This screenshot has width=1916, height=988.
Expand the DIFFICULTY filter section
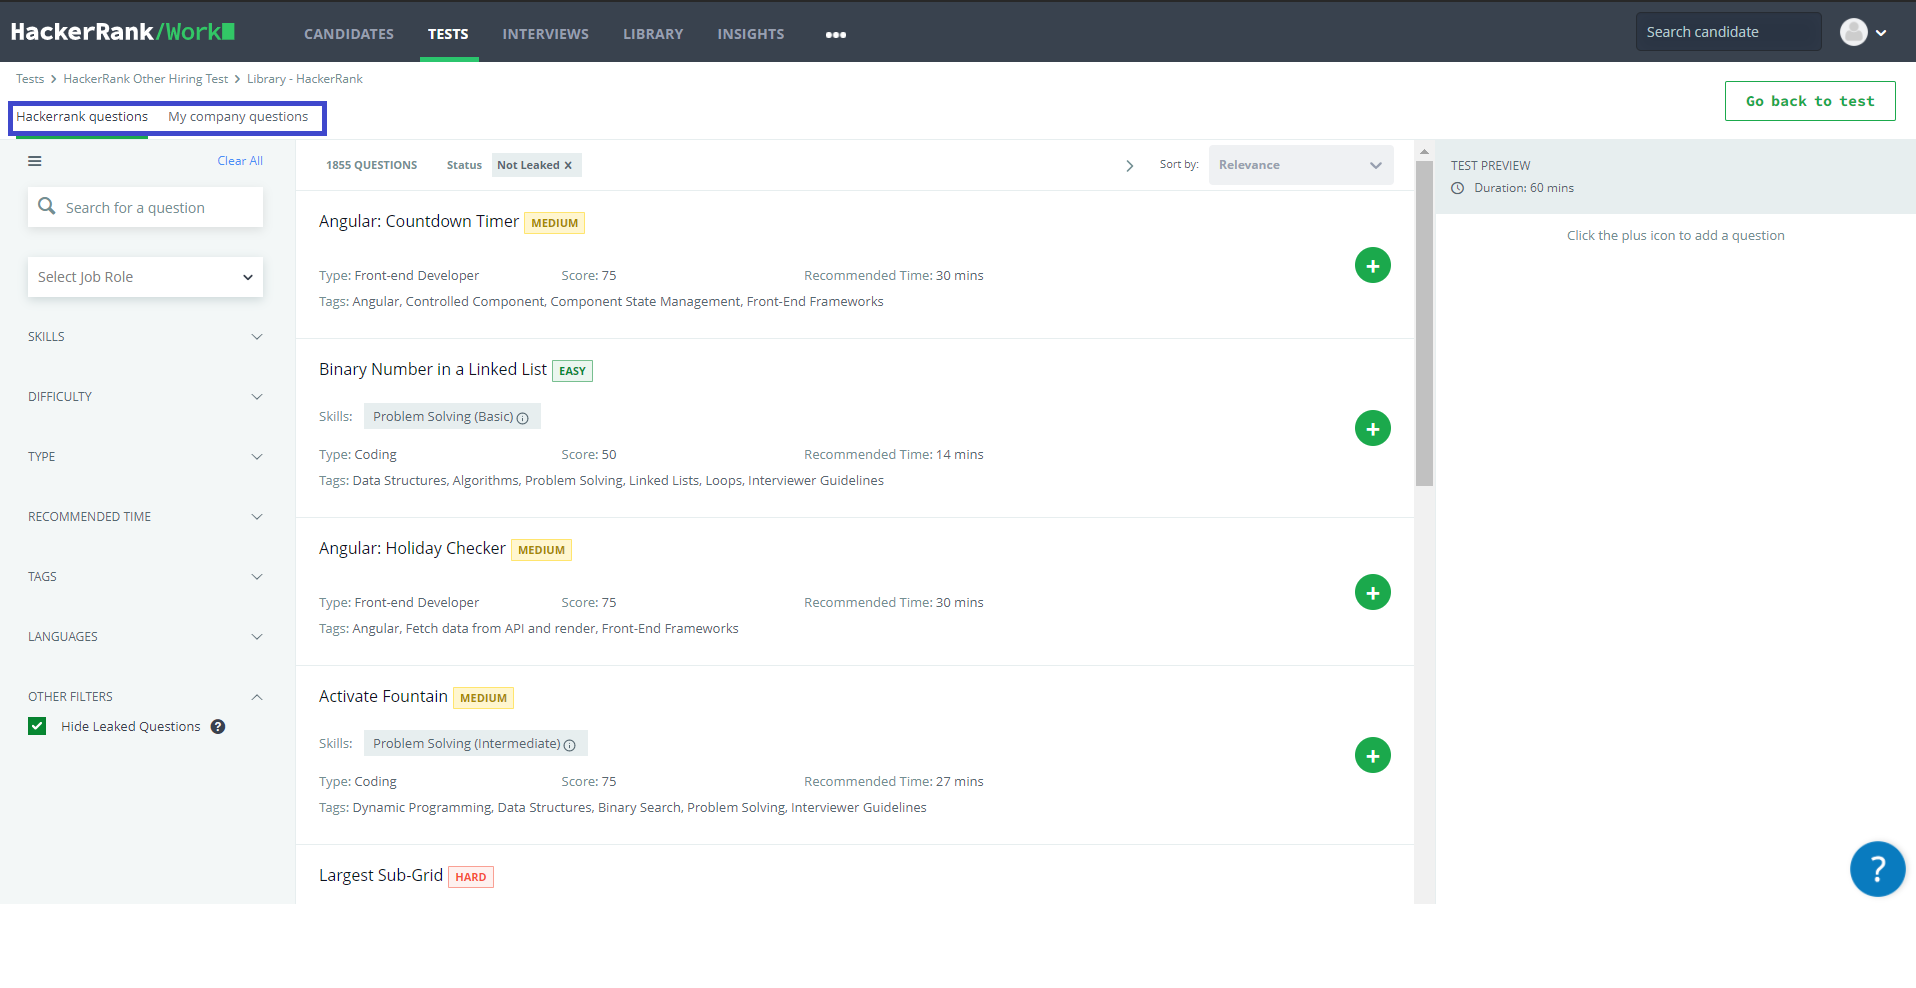point(145,397)
